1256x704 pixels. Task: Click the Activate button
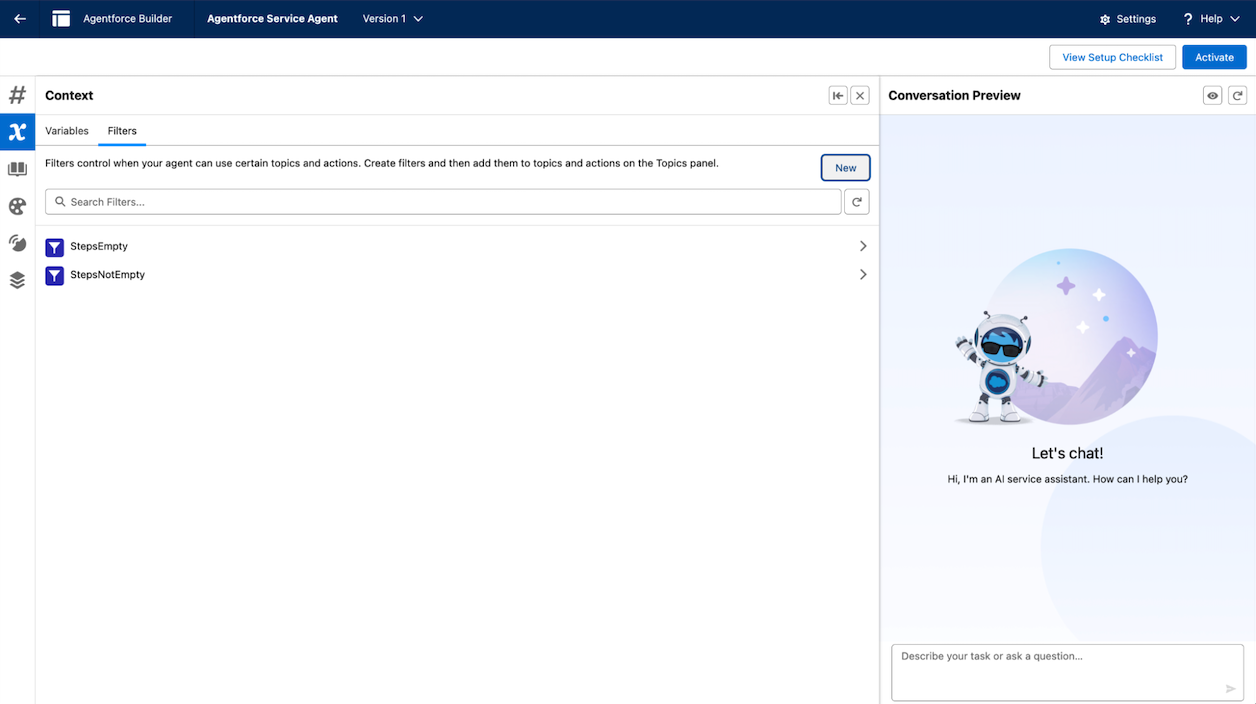tap(1213, 57)
